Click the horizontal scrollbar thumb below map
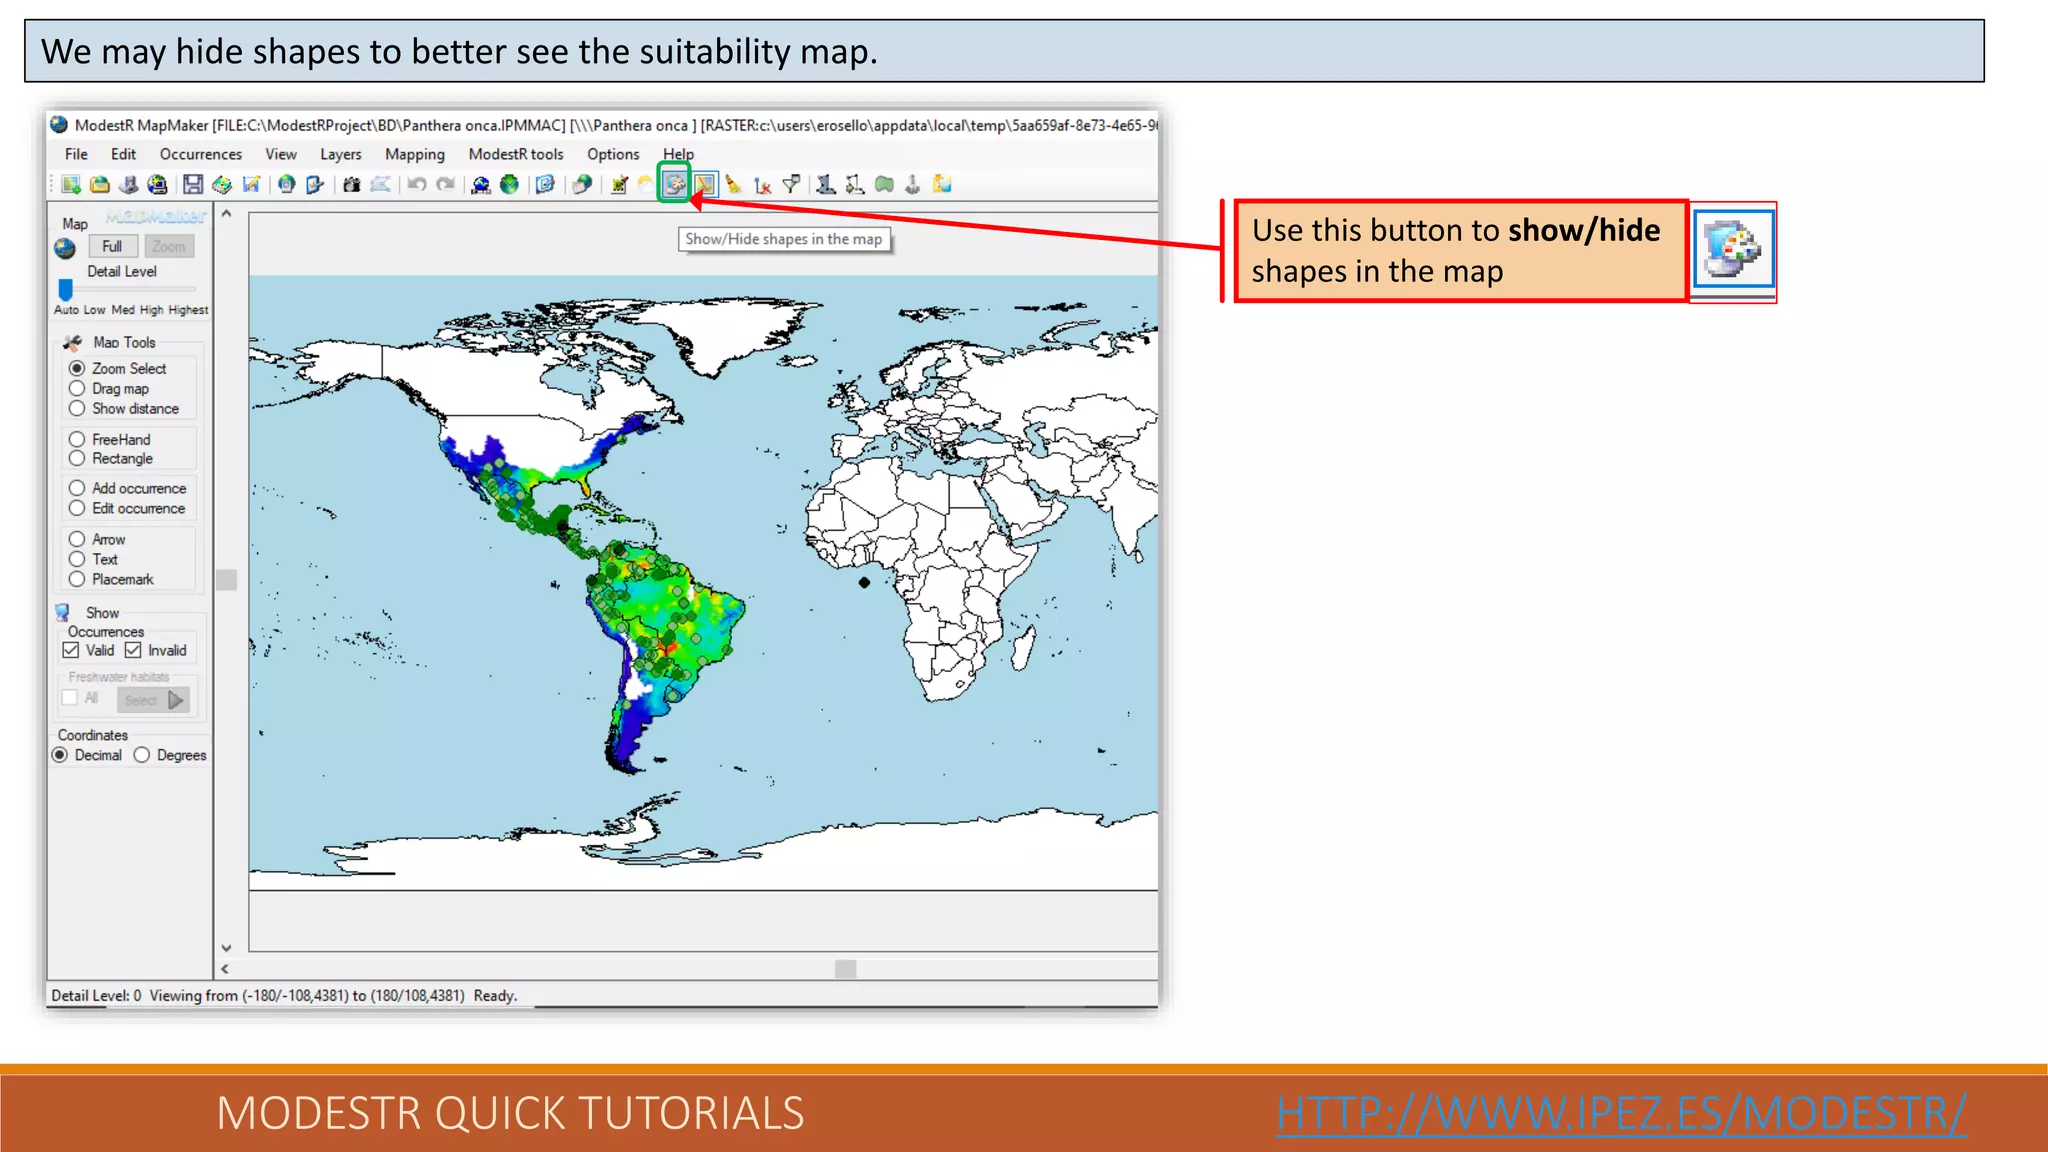This screenshot has width=2048, height=1152. click(x=846, y=969)
